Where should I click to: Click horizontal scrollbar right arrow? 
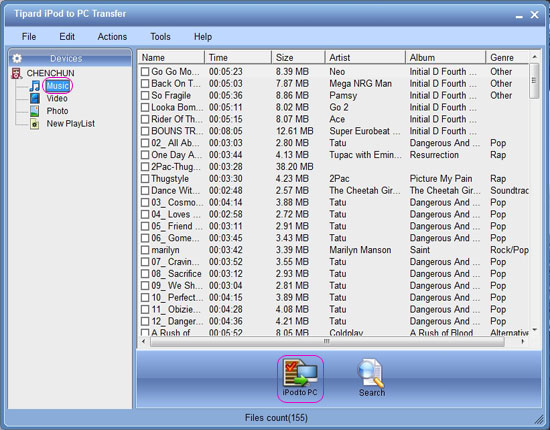[523, 341]
